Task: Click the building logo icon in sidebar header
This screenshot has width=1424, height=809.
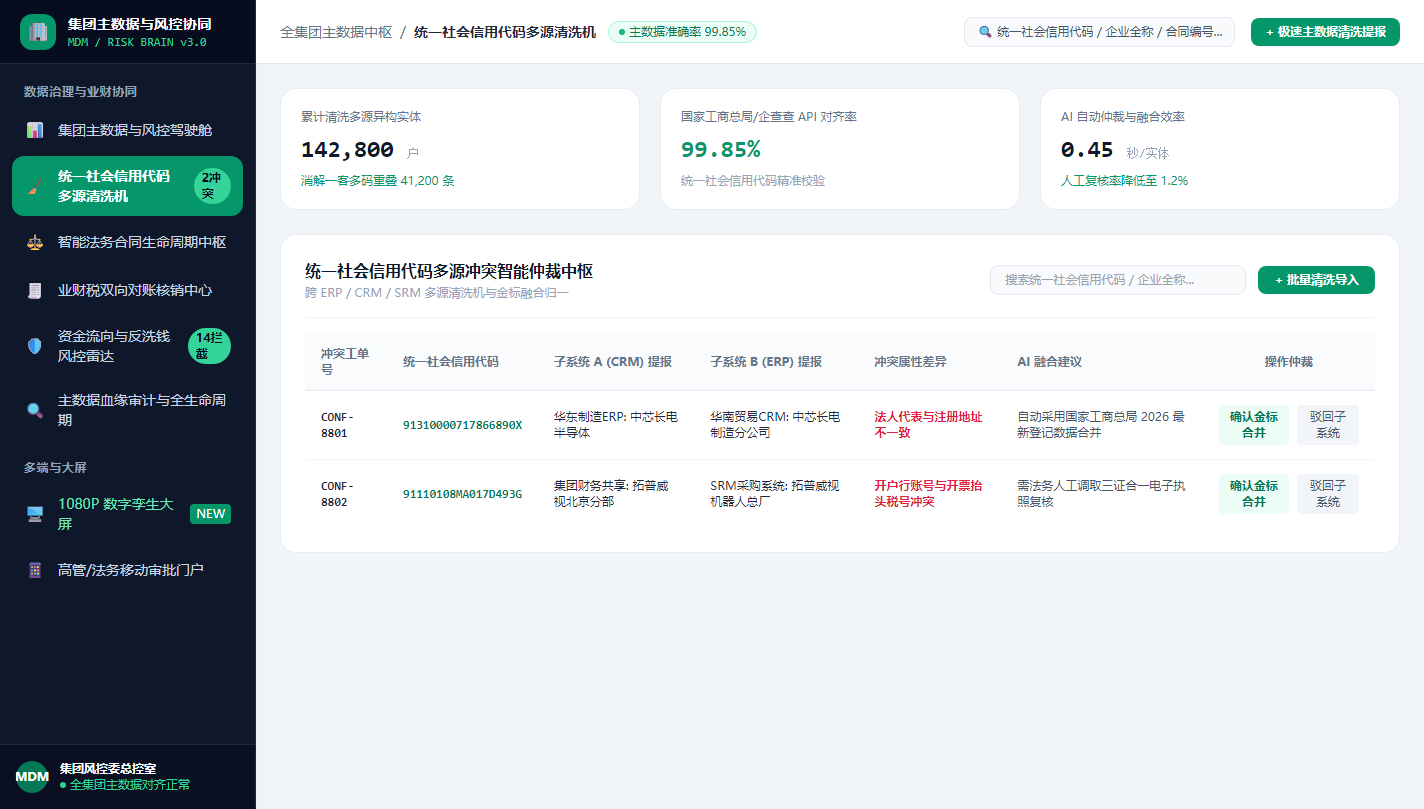Action: pos(38,32)
